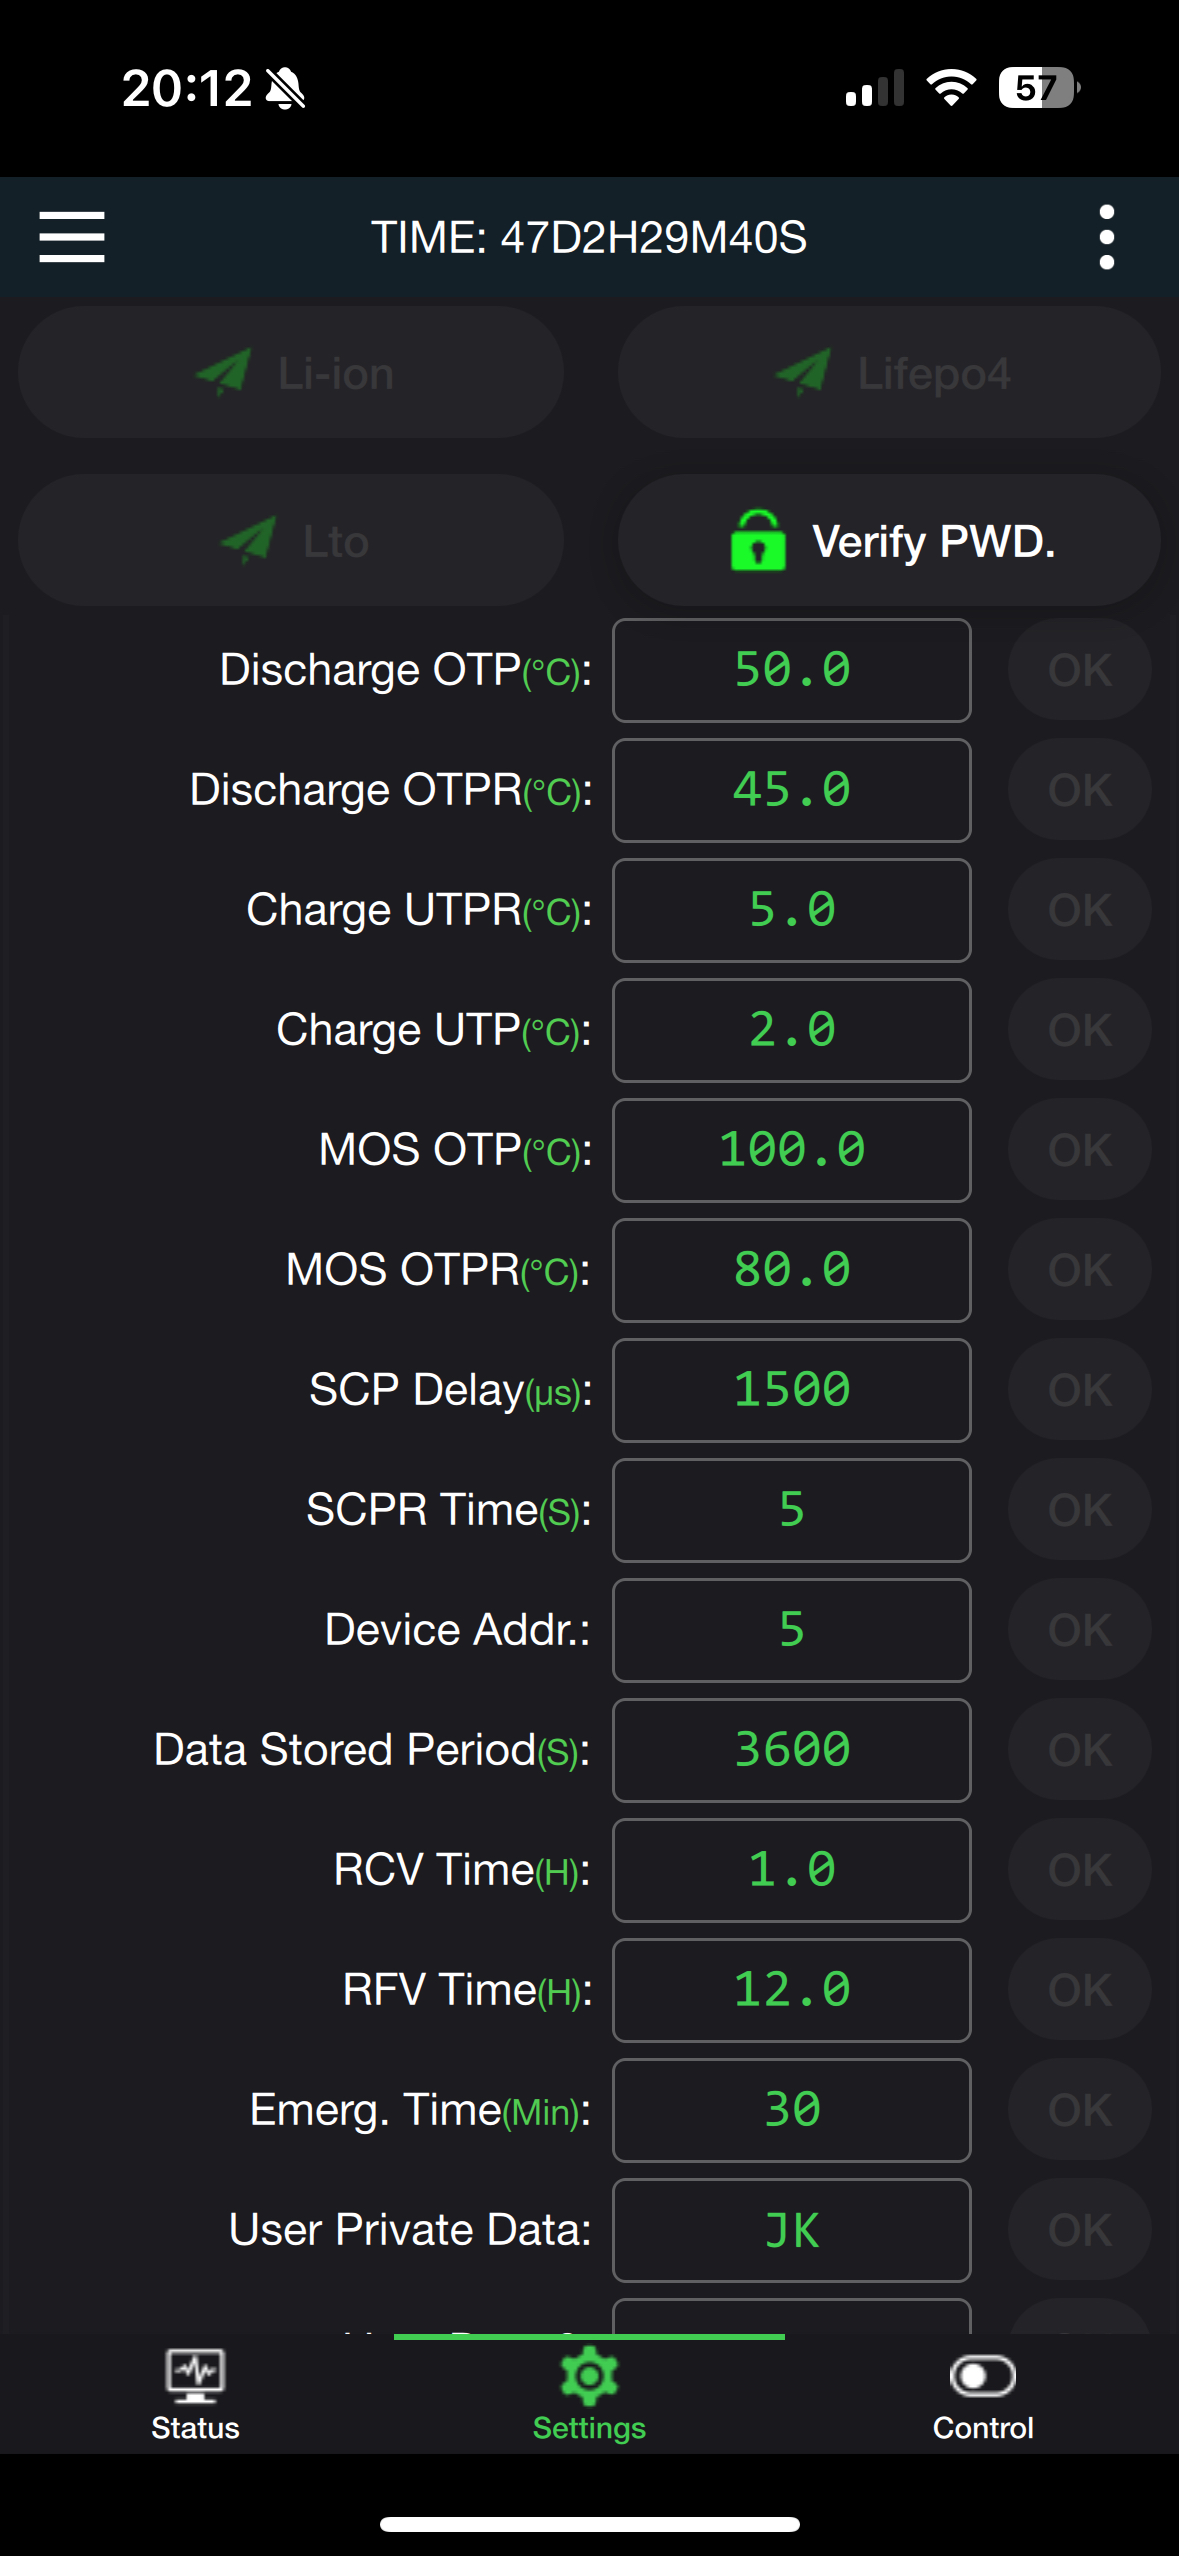1179x2556 pixels.
Task: Tap the Li-ion paper plane icon
Action: (223, 373)
